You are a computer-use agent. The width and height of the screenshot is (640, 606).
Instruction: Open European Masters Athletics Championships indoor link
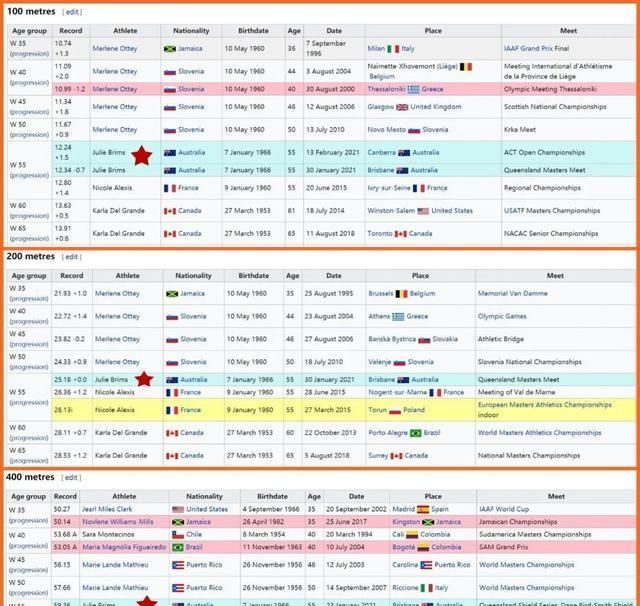pyautogui.click(x=544, y=410)
